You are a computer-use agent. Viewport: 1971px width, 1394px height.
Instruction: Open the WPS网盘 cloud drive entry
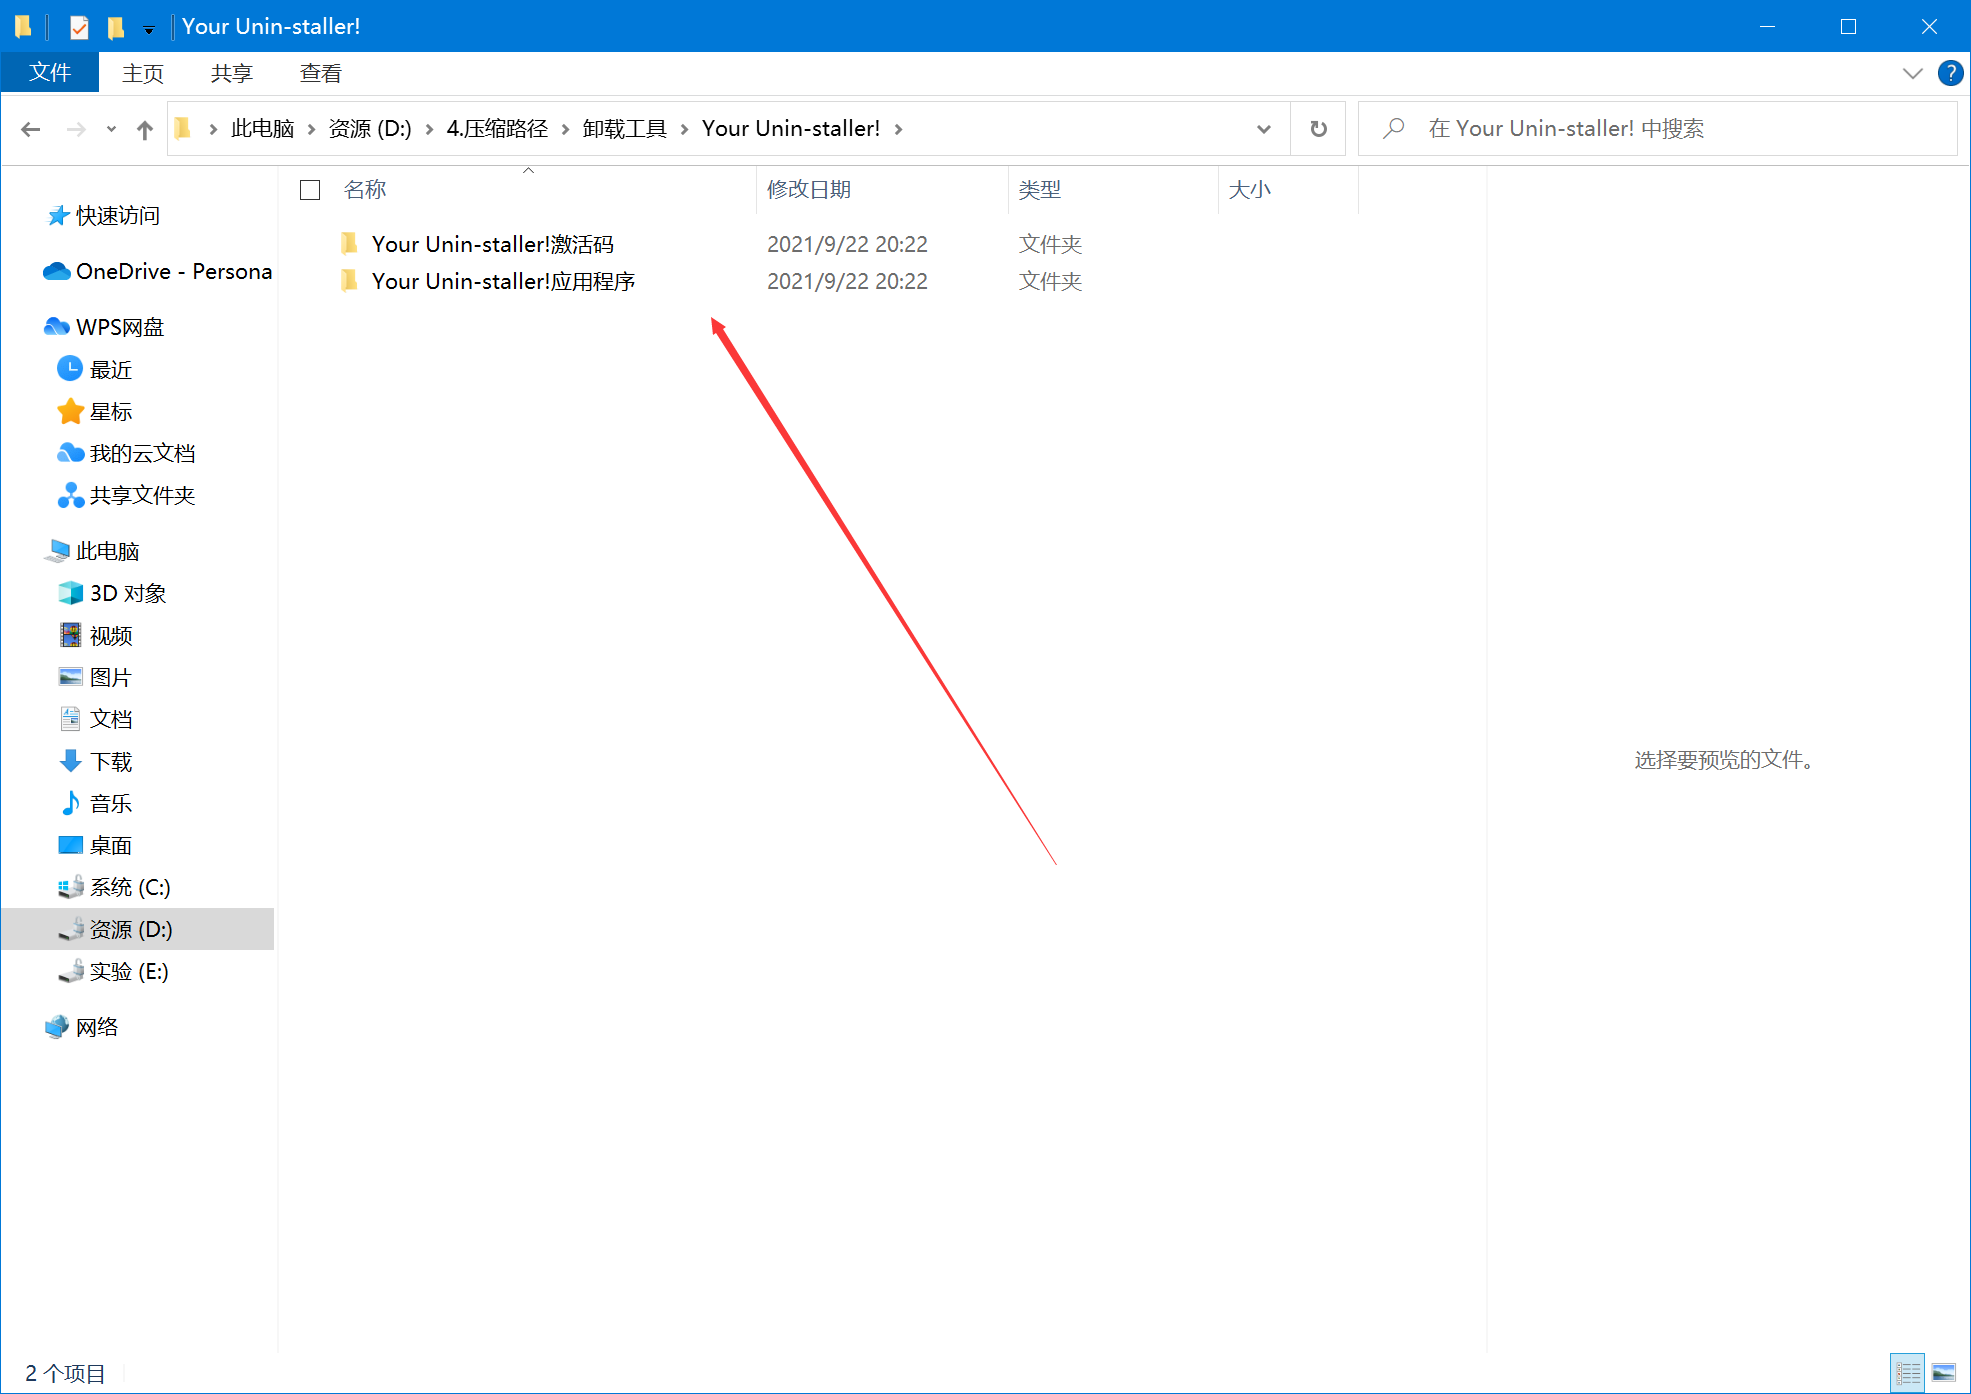(119, 327)
